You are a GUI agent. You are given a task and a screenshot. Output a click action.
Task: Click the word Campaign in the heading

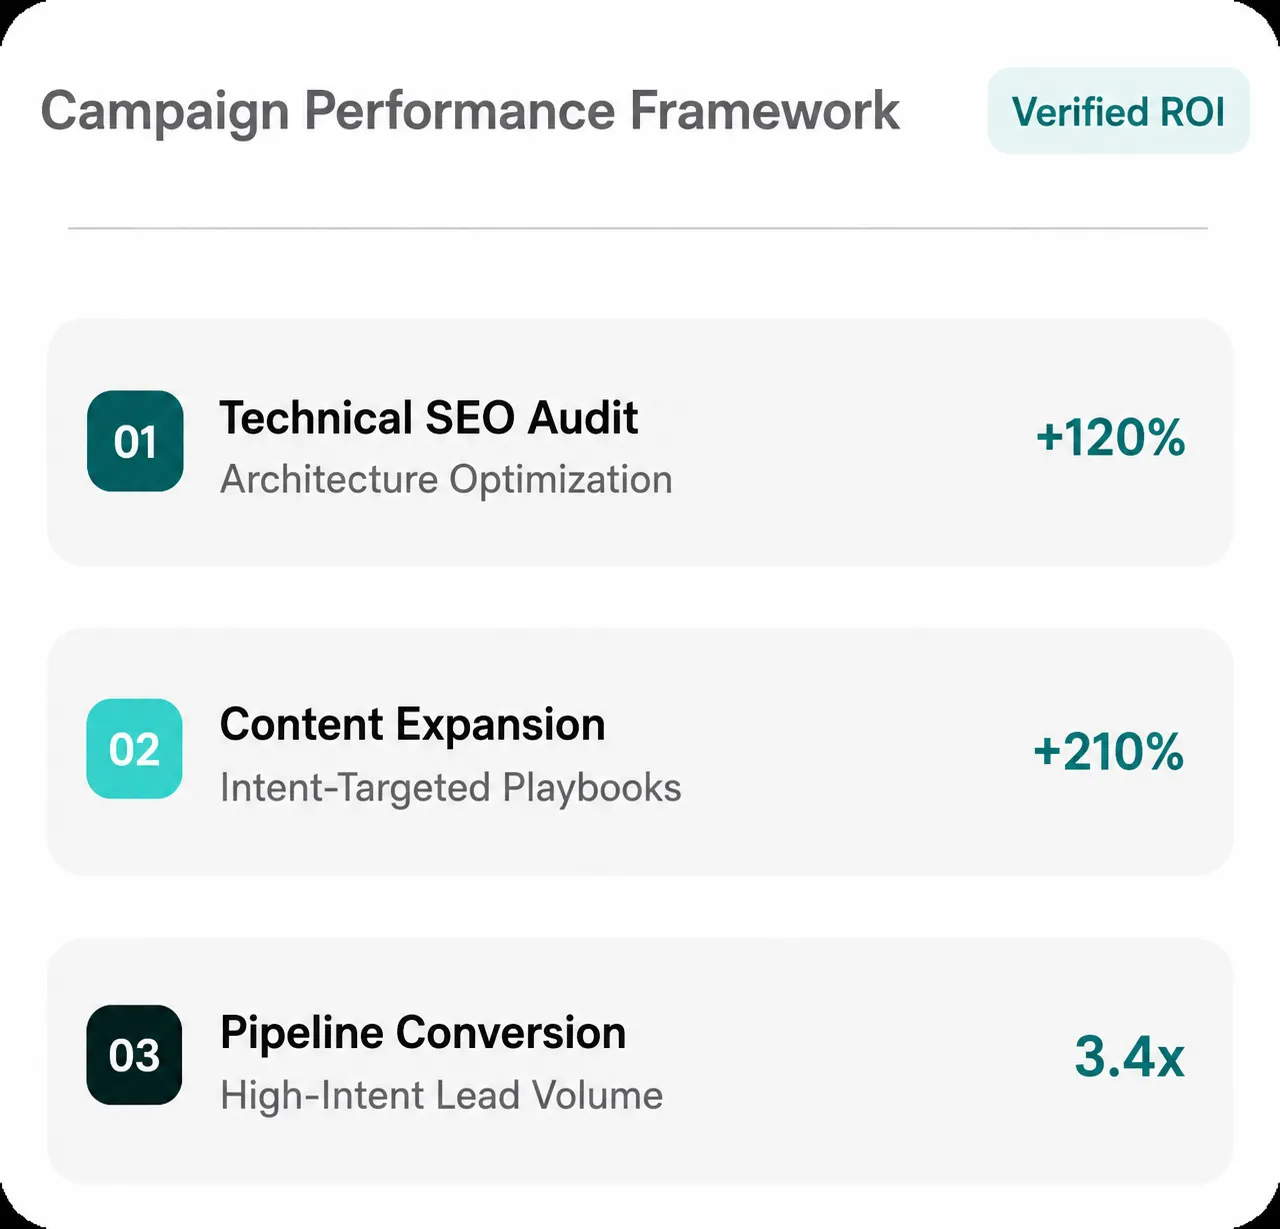point(165,112)
